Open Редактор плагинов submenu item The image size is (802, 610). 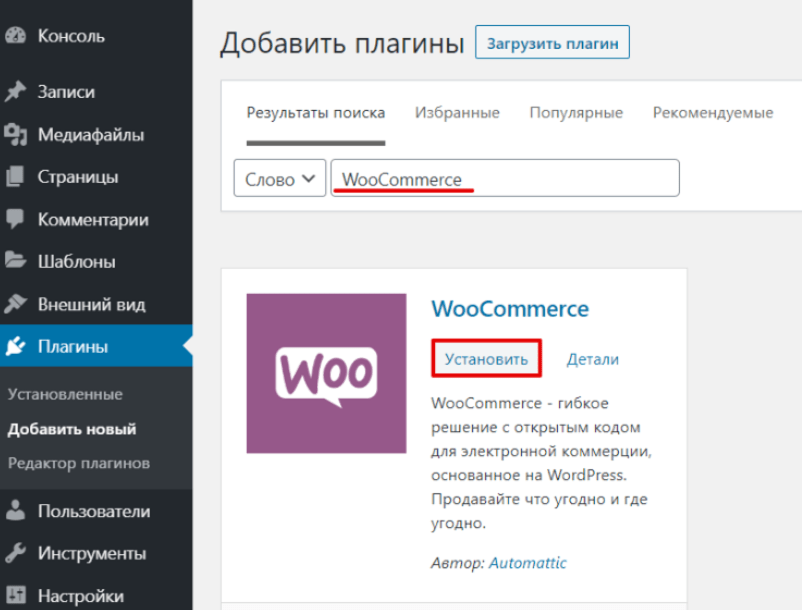79,463
